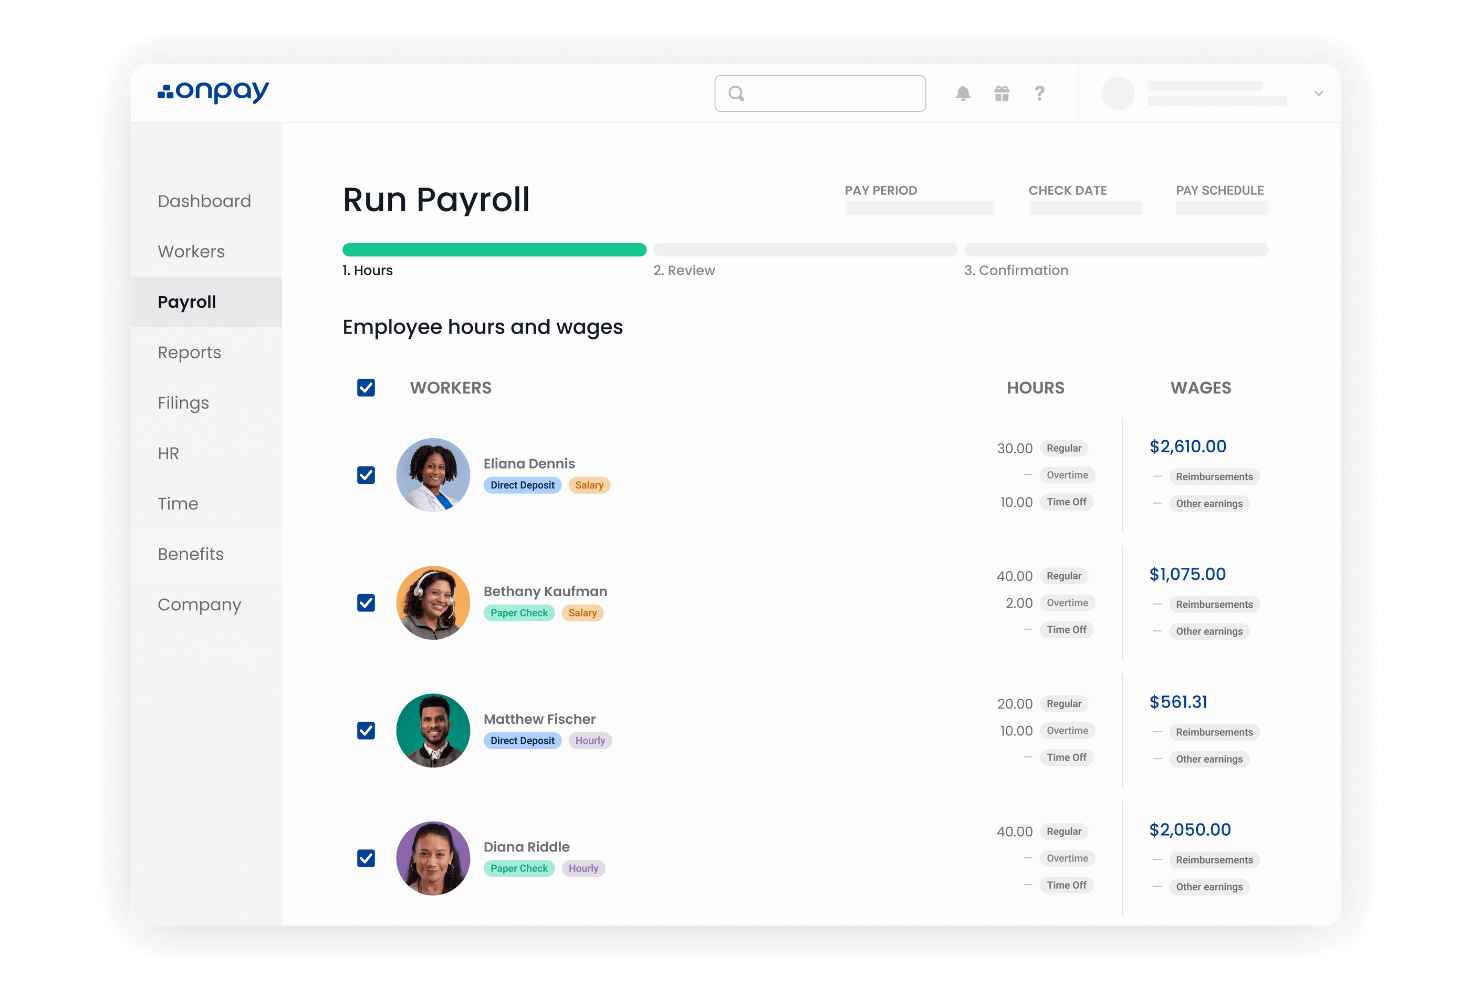Open HR in sidebar
Screen dimensions: 1480x987
168,453
